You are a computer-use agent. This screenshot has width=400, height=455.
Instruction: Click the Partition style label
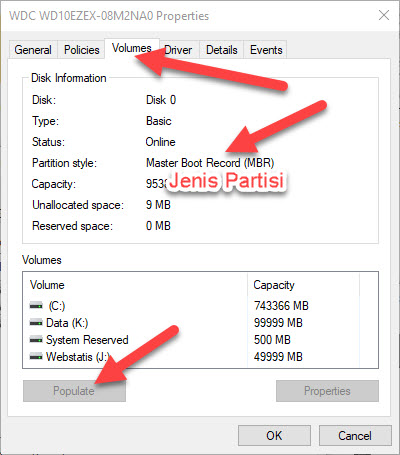(x=64, y=163)
